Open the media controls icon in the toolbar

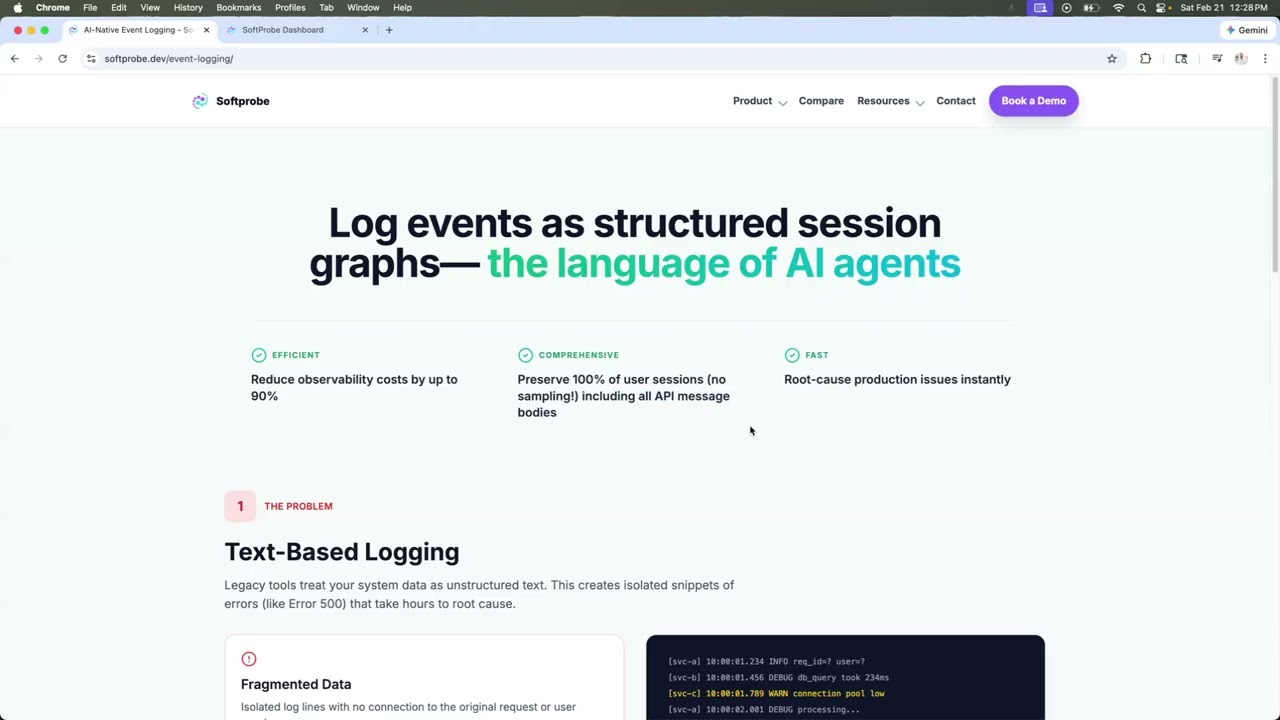[x=1217, y=59]
